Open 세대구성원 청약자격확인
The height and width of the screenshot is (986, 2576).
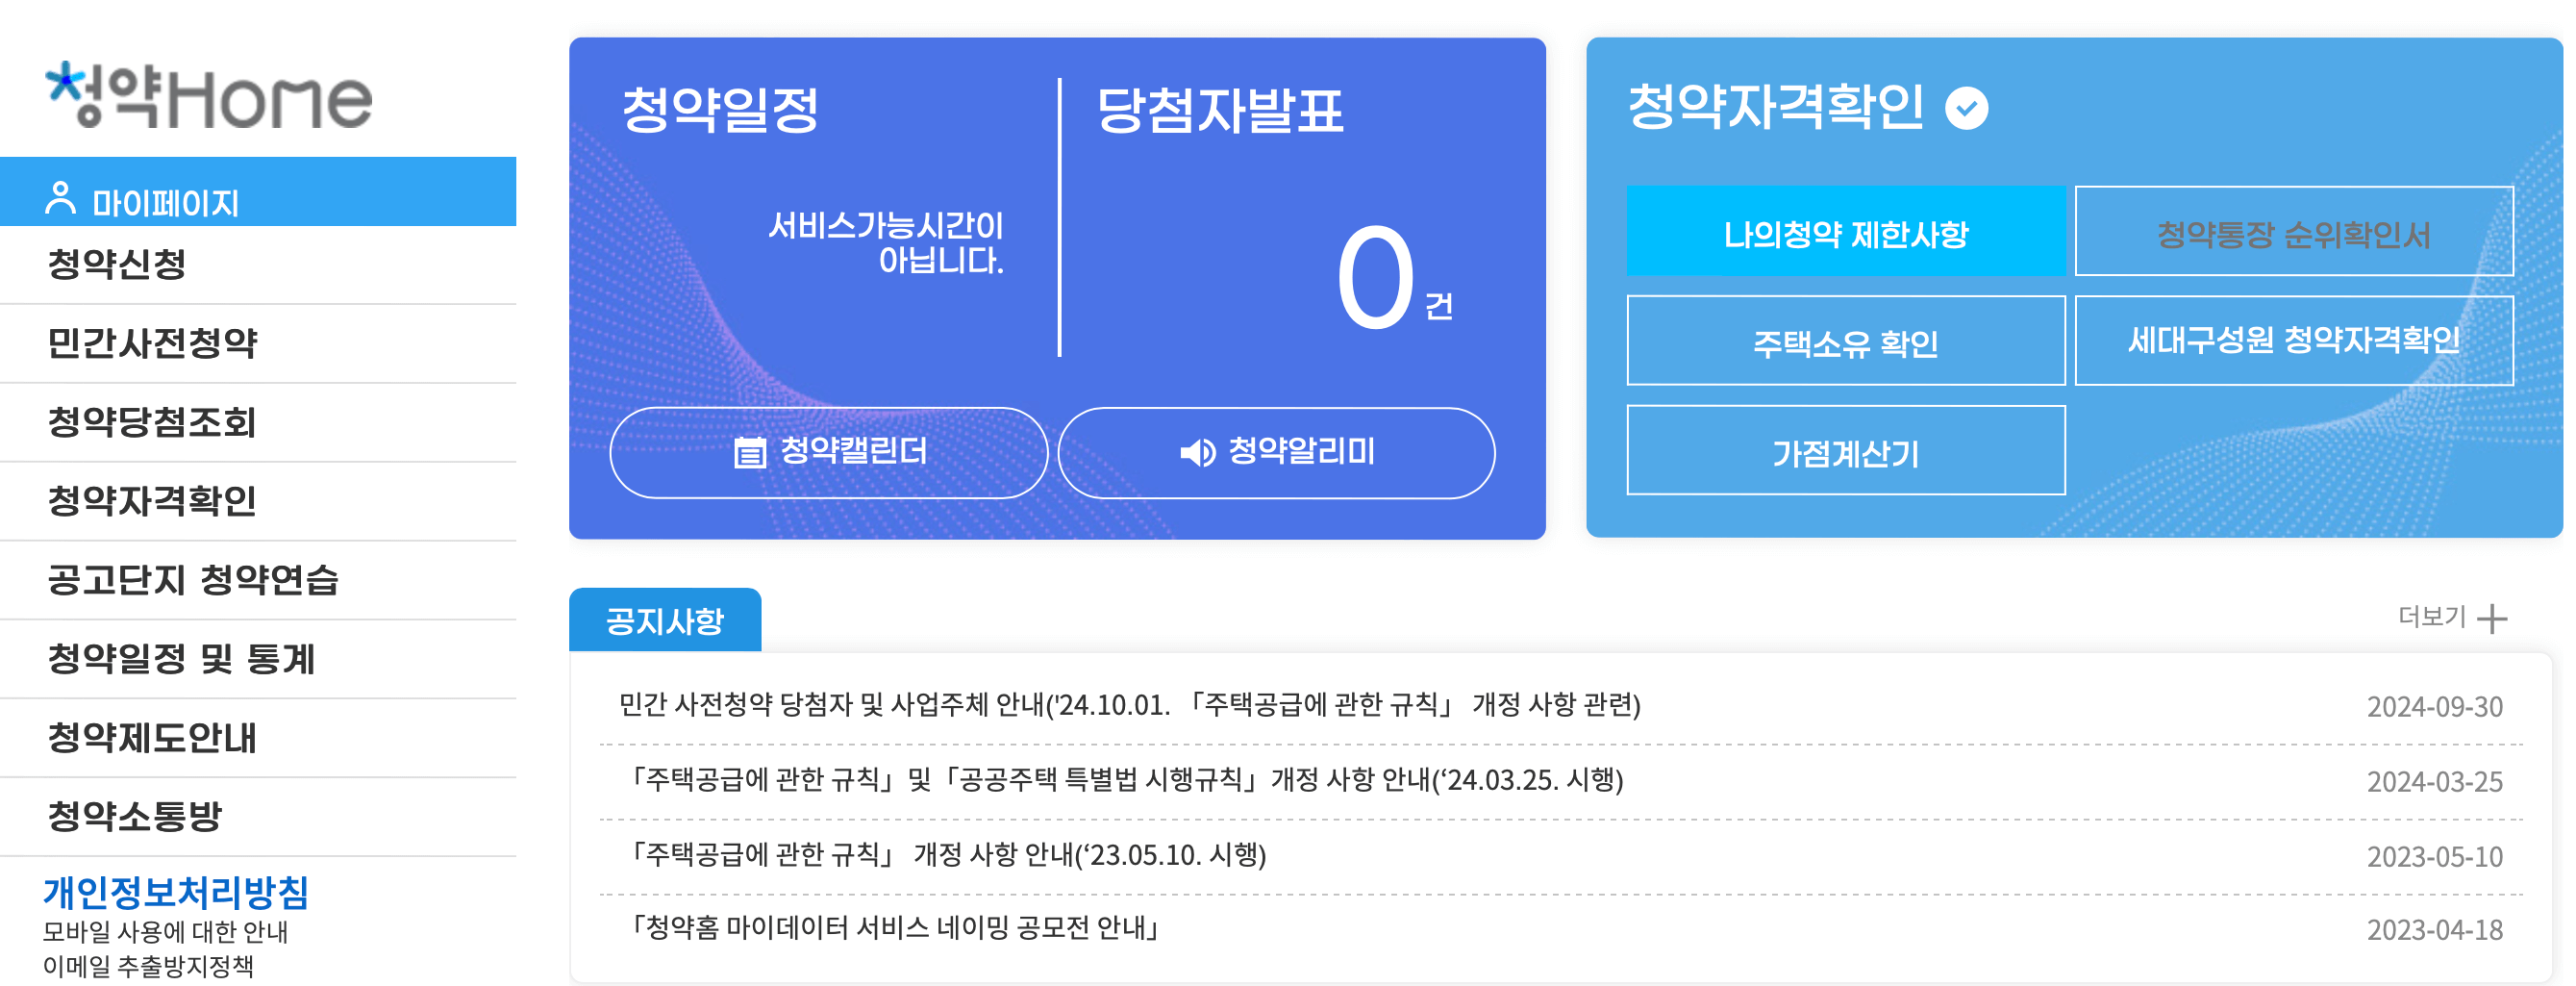click(x=2294, y=341)
